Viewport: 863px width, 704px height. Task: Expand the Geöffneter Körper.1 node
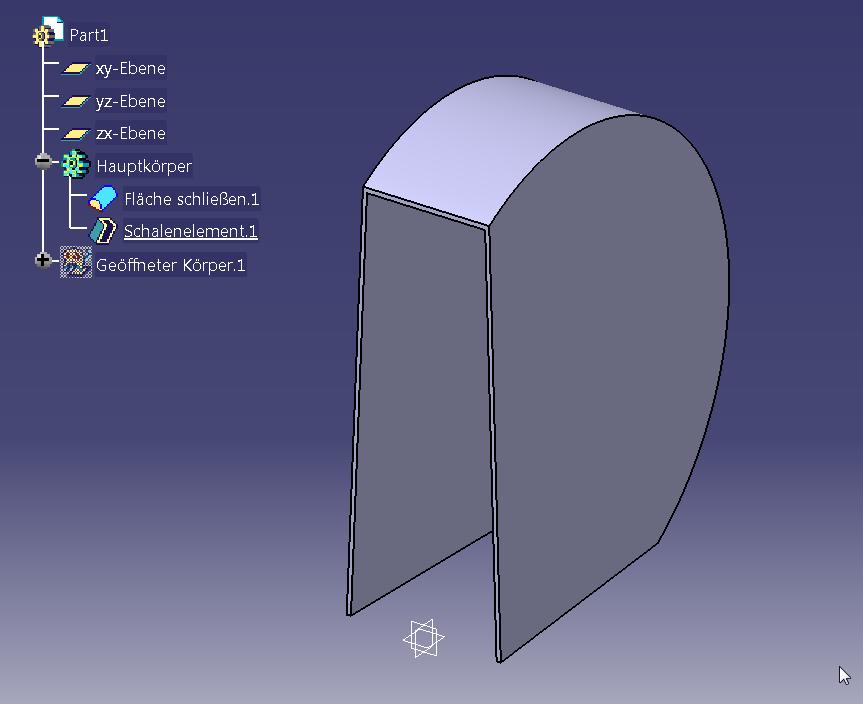(x=42, y=260)
